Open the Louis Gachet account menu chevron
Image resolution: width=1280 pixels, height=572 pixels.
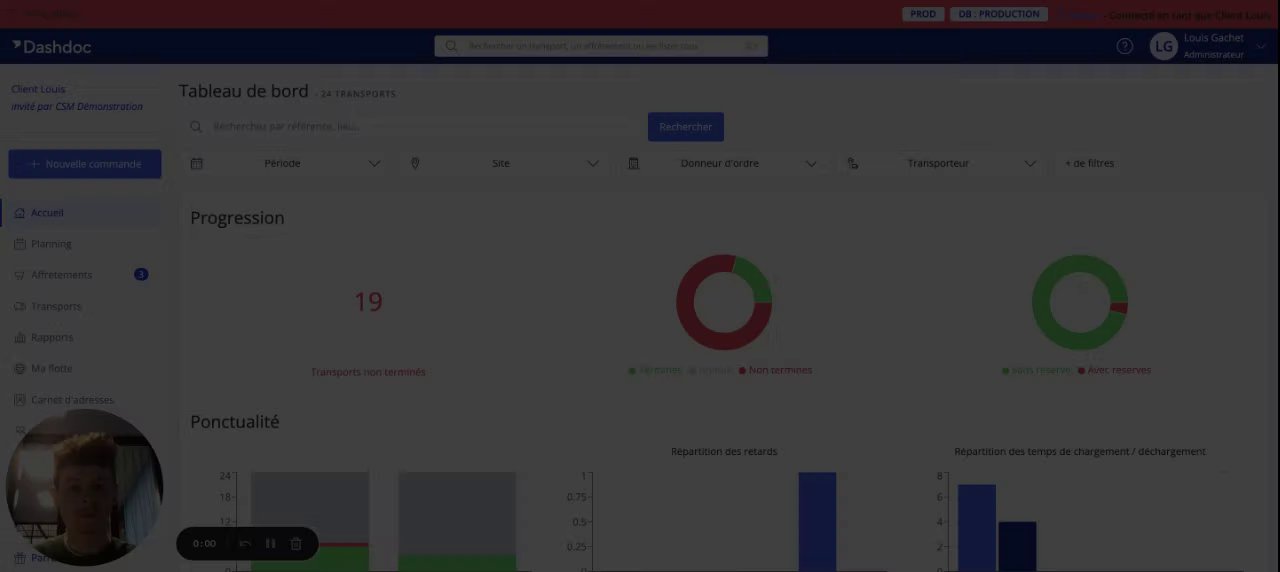click(x=1261, y=46)
